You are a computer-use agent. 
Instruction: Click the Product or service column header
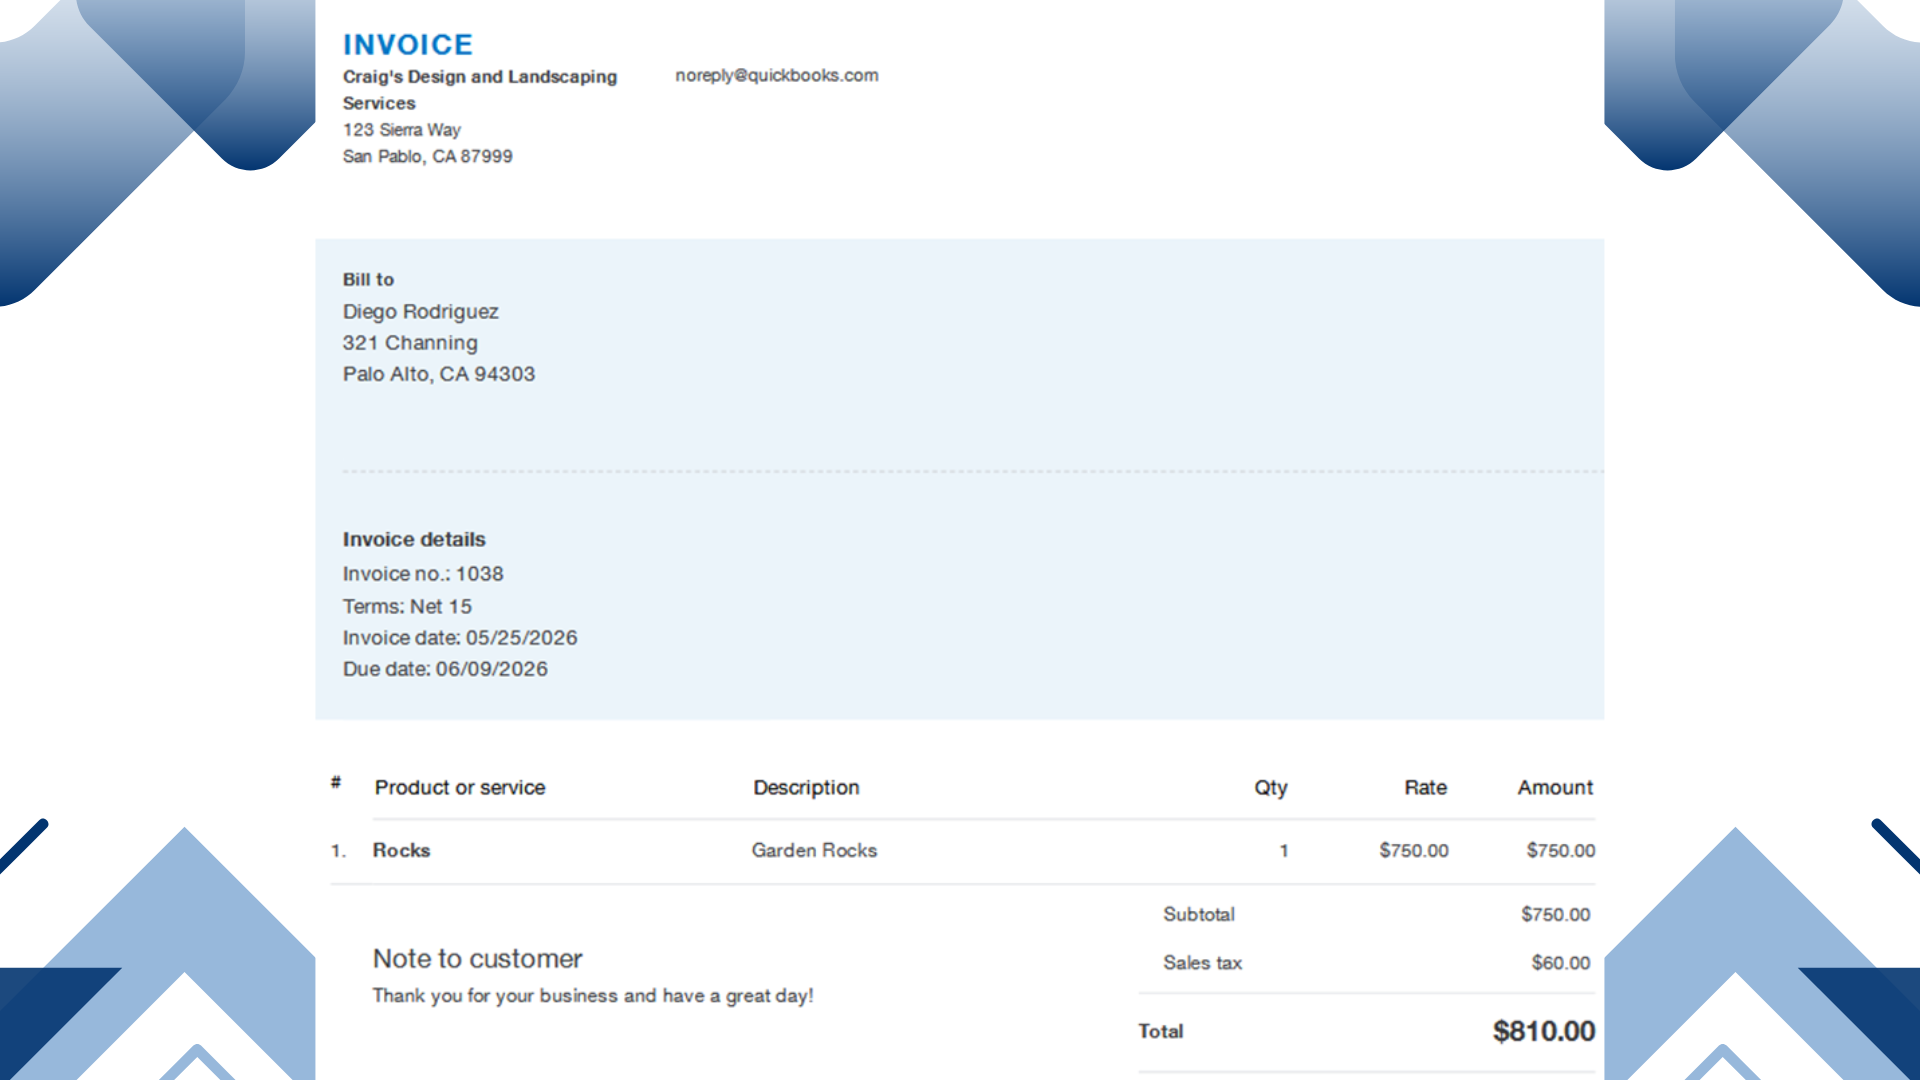pyautogui.click(x=460, y=788)
